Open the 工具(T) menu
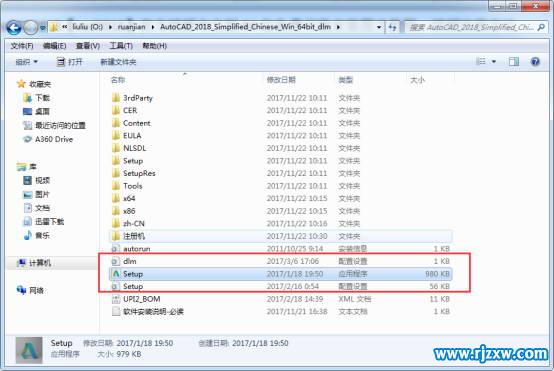This screenshot has height=371, width=554. (121, 46)
